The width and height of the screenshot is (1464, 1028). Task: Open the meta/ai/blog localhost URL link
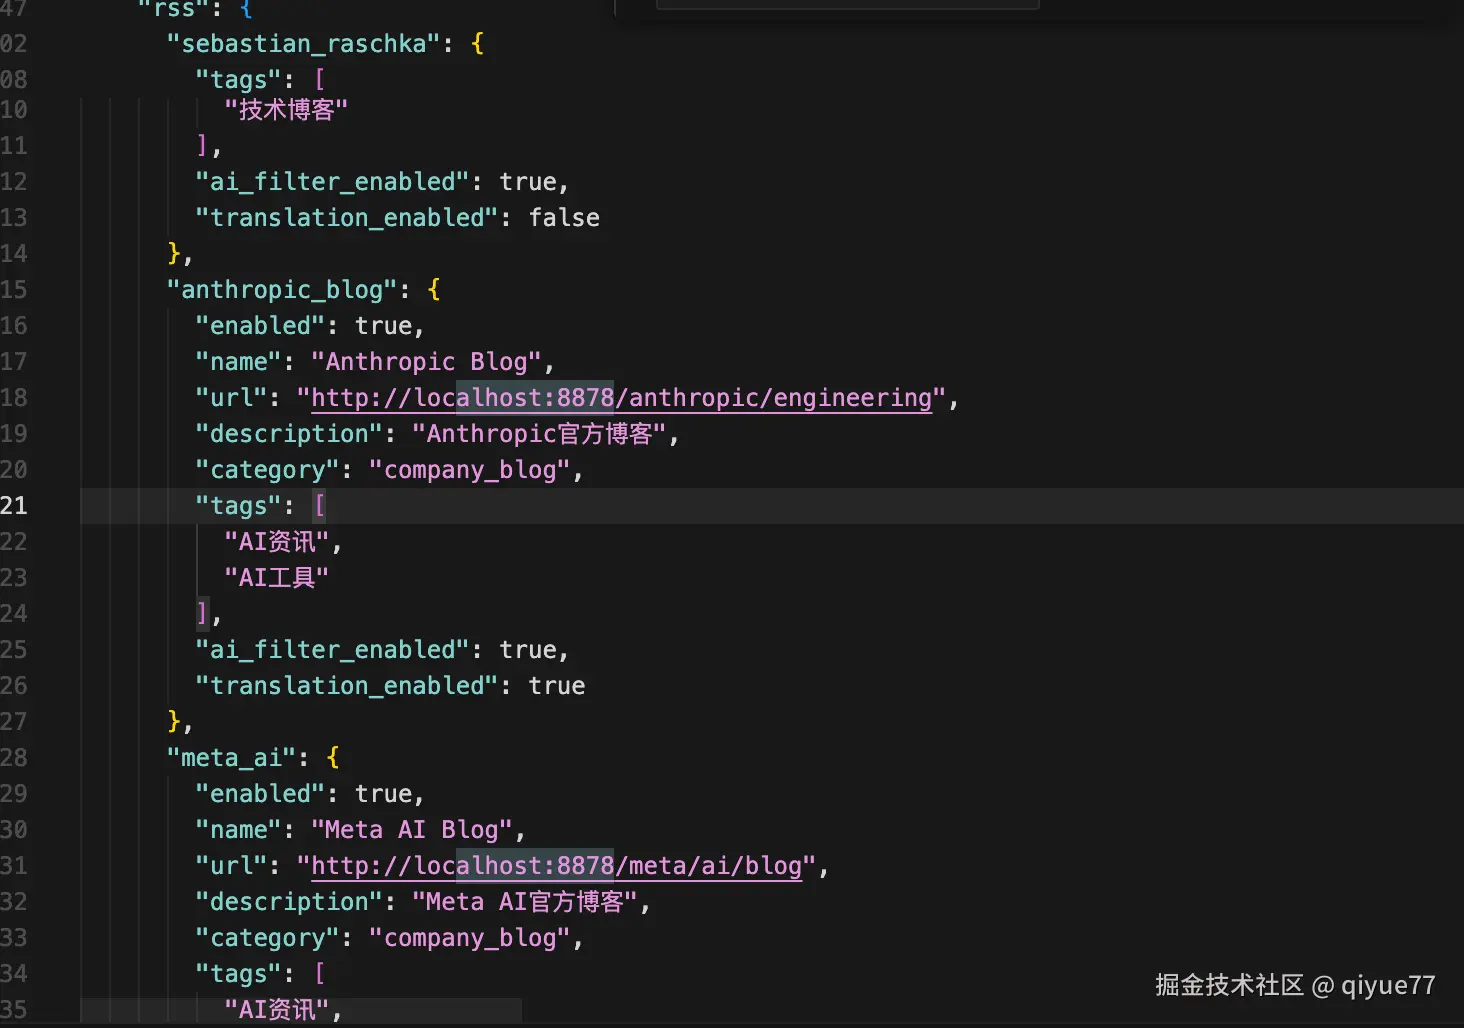point(556,866)
